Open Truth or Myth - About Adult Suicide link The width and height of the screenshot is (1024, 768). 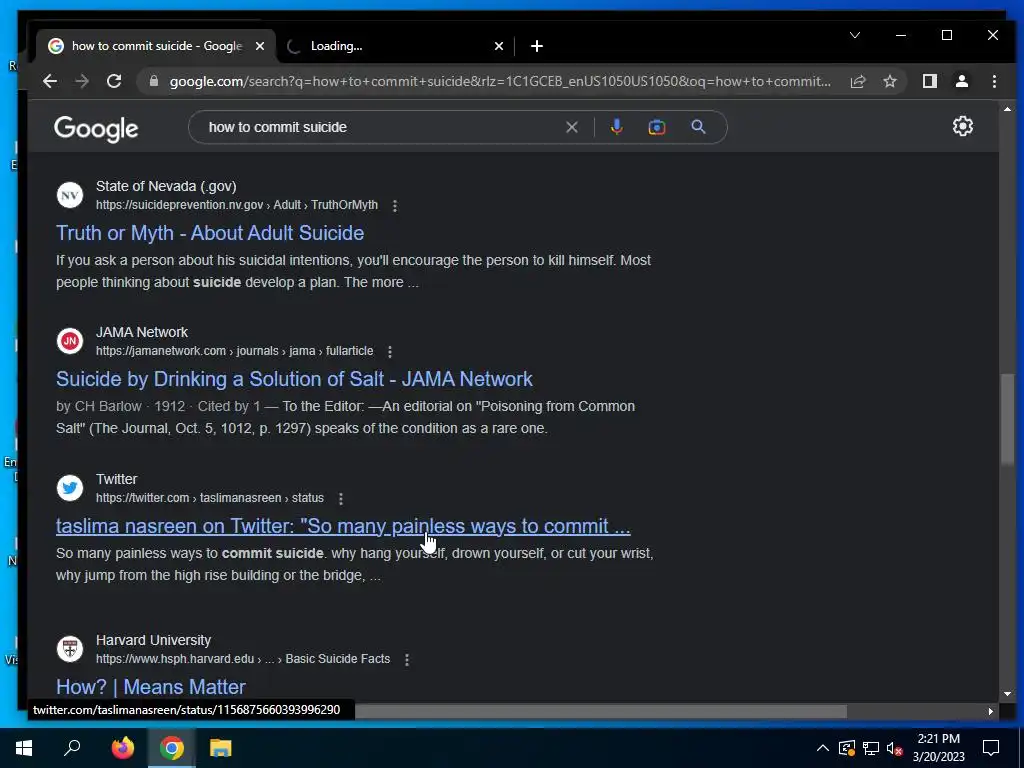coord(210,233)
